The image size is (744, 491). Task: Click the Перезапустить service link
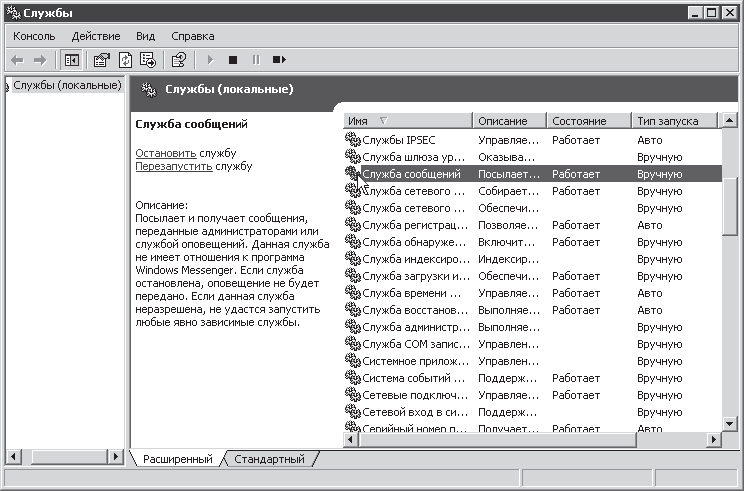pyautogui.click(x=173, y=166)
